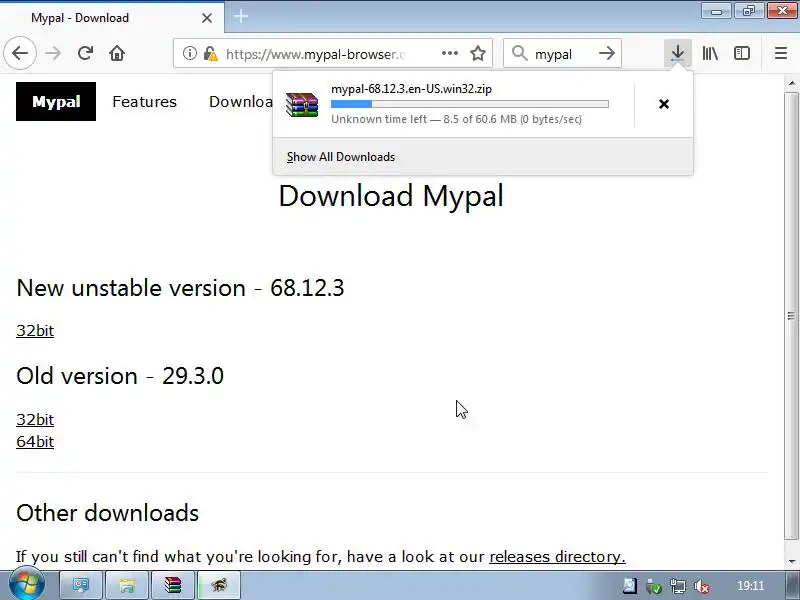Select the Mypal - Download tab
Screen dimensions: 800x600
click(112, 18)
